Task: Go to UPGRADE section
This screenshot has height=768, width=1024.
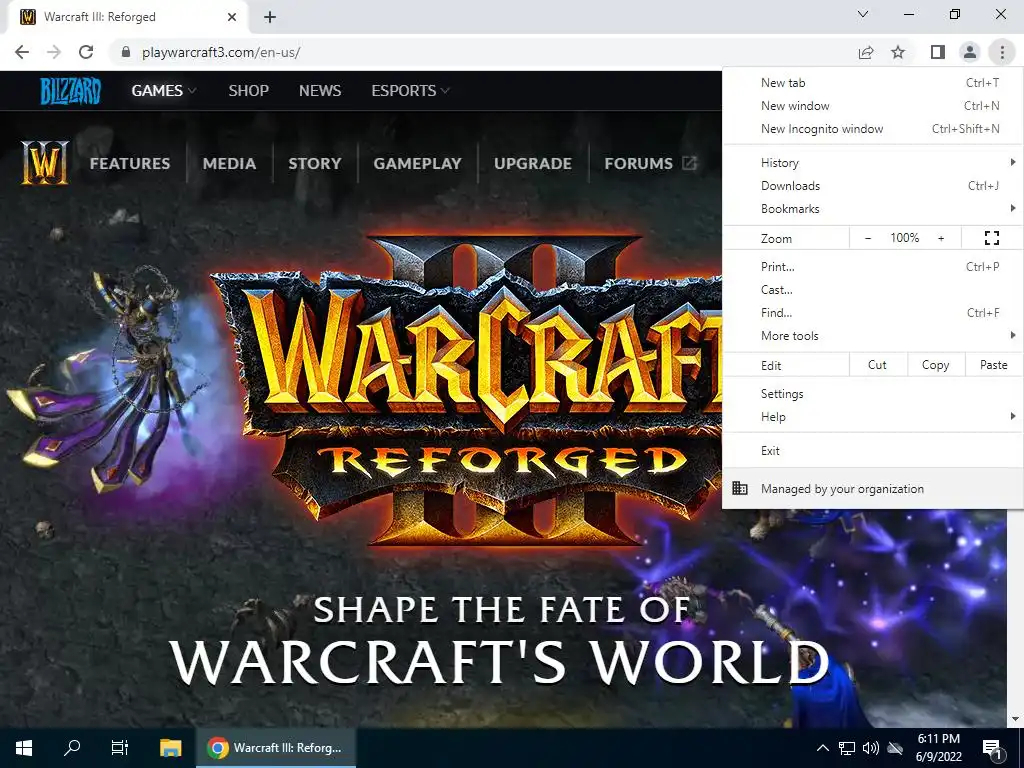Action: point(533,163)
